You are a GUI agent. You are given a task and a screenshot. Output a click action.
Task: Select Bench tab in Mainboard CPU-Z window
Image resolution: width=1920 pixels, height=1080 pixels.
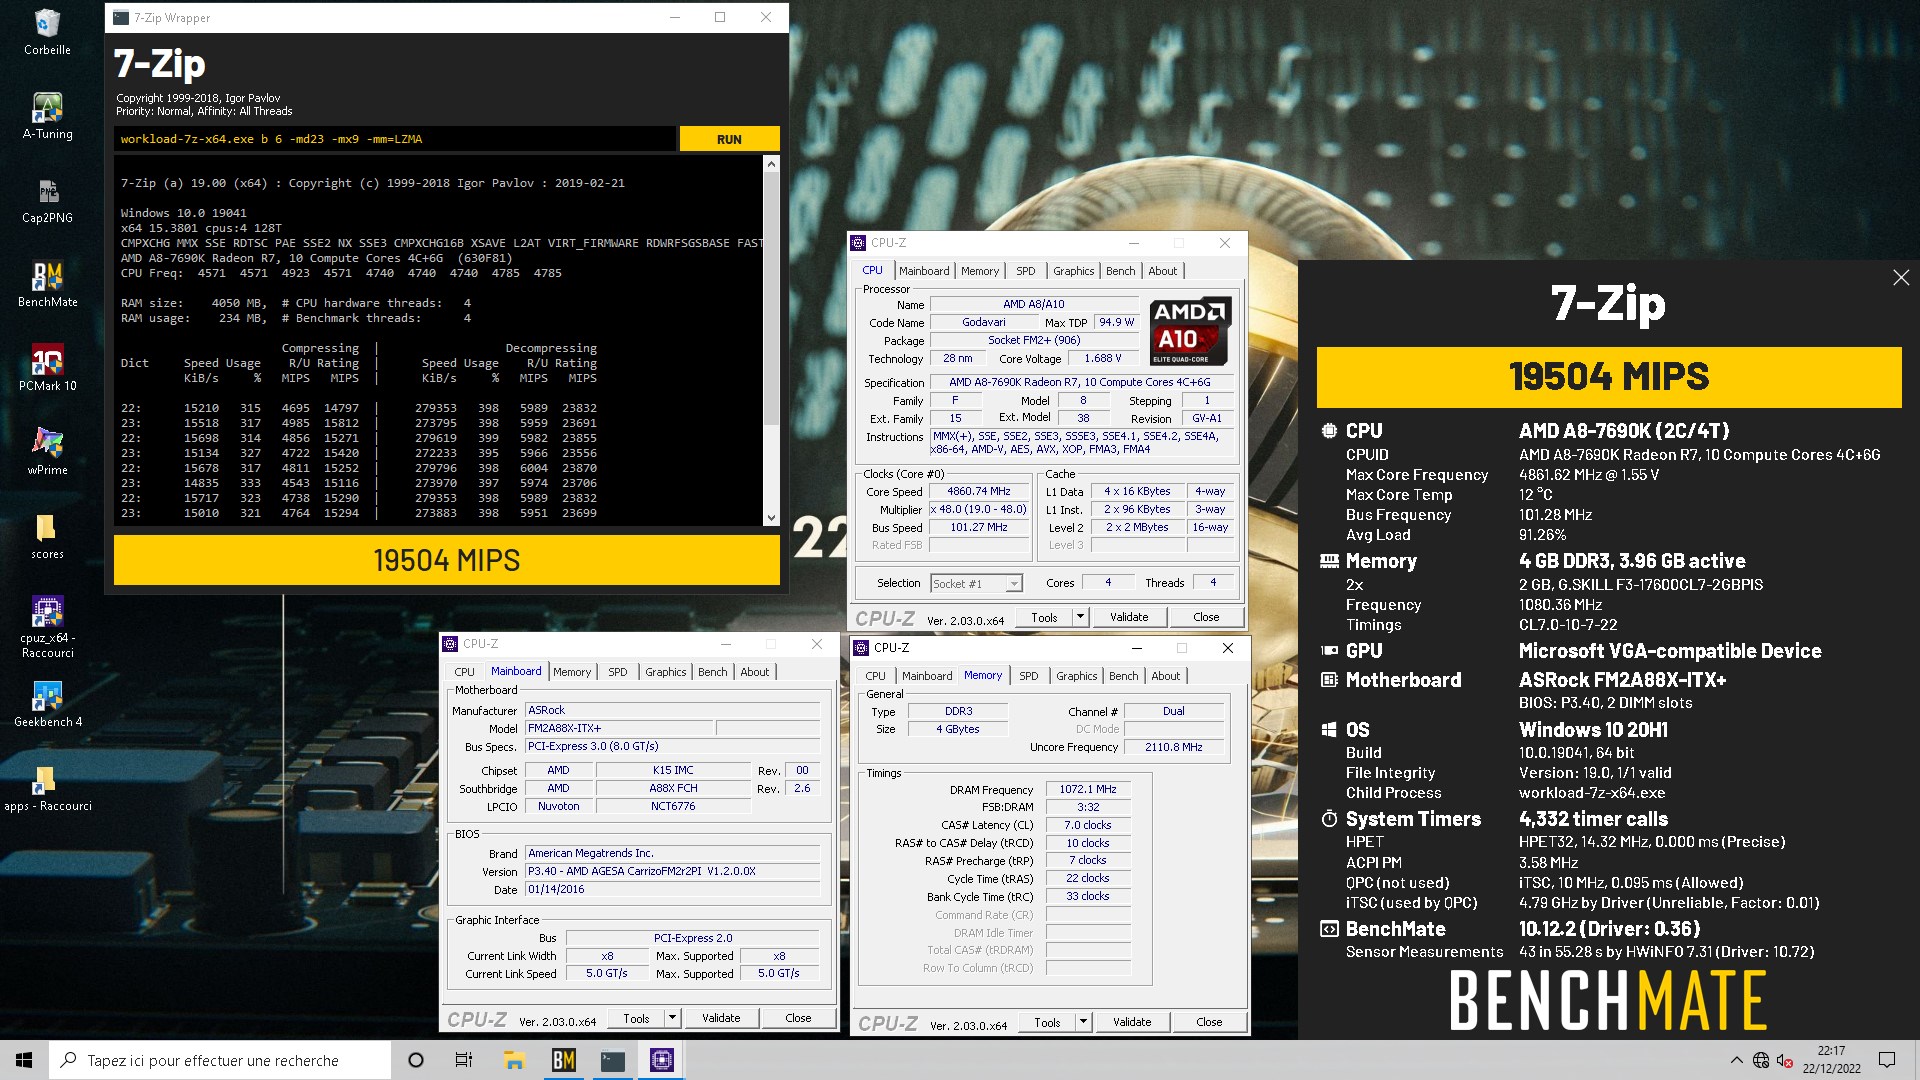713,672
